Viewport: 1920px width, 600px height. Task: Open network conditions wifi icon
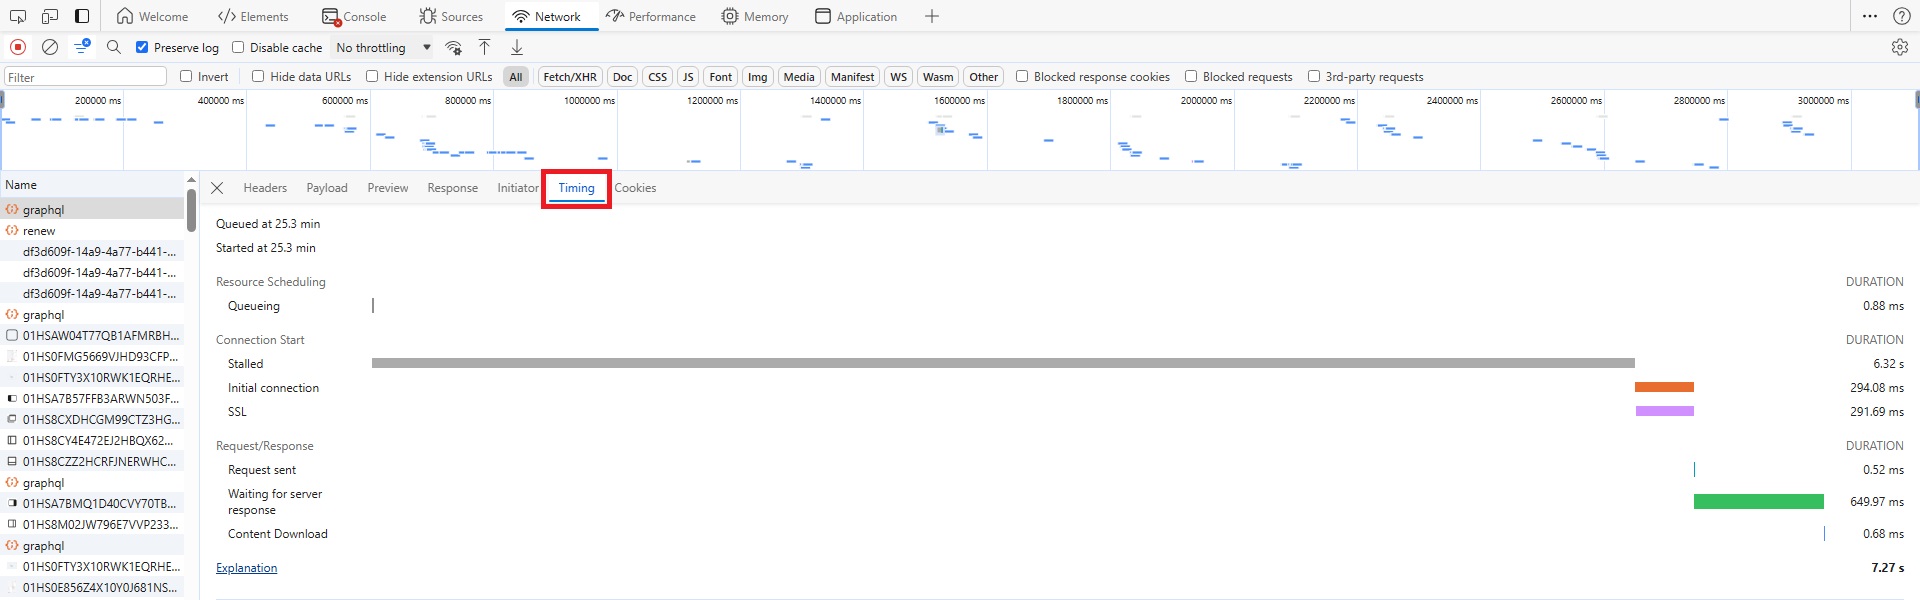tap(454, 47)
